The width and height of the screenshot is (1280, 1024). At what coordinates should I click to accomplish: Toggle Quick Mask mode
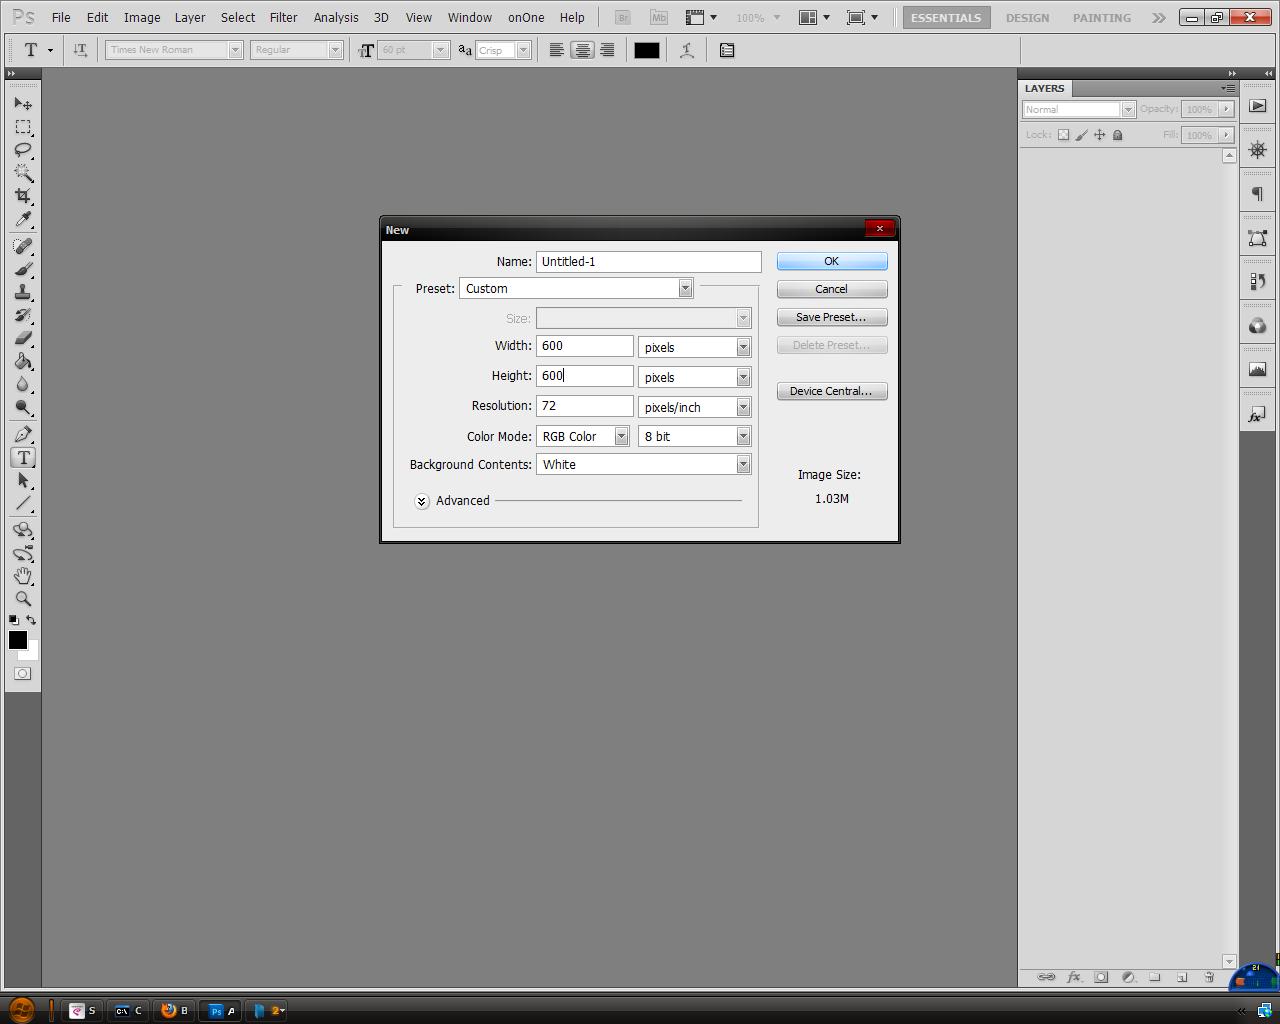23,674
